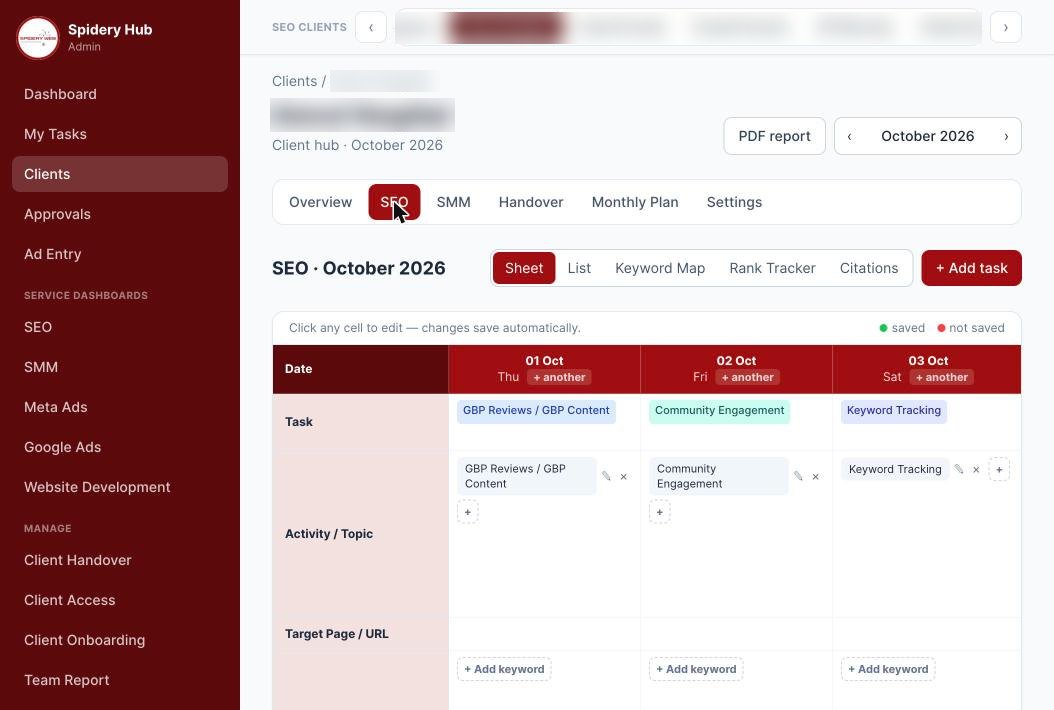This screenshot has height=710, width=1054.
Task: Switch to SEO client tab
Action: tap(394, 202)
